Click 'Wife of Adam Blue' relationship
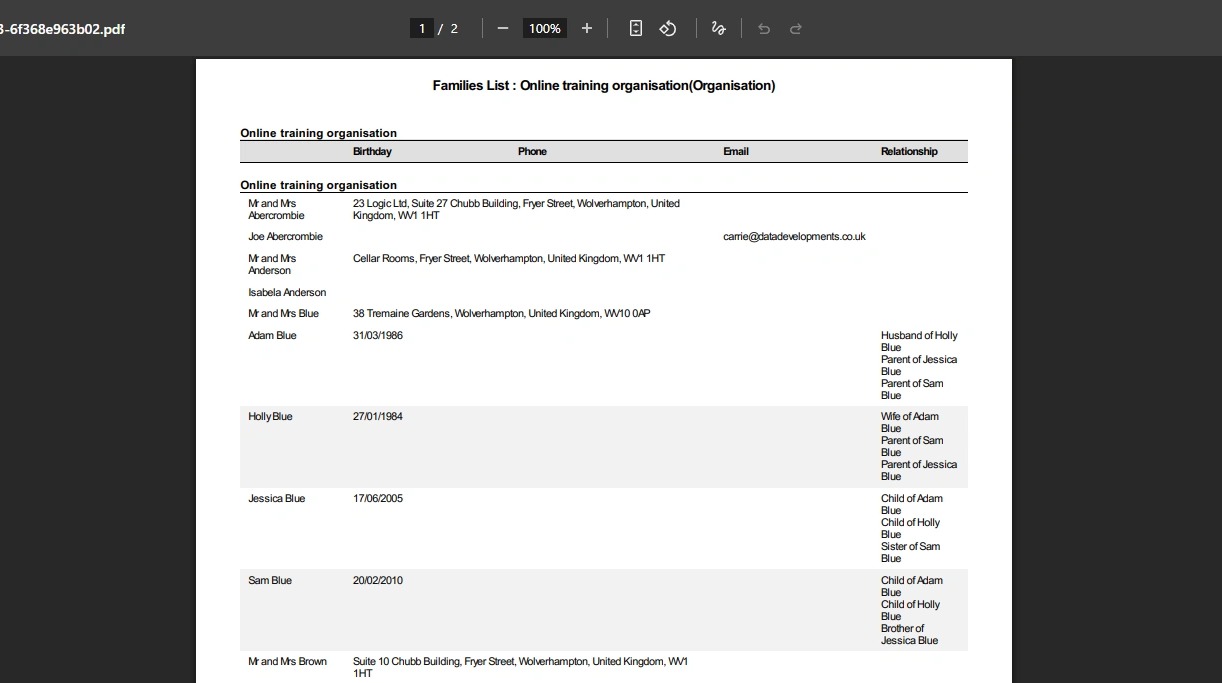This screenshot has height=683, width=1222. click(910, 422)
